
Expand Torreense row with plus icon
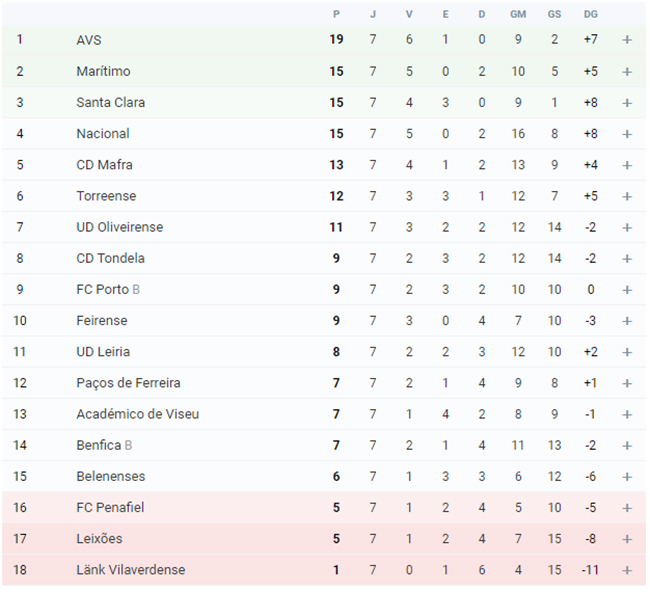click(627, 196)
